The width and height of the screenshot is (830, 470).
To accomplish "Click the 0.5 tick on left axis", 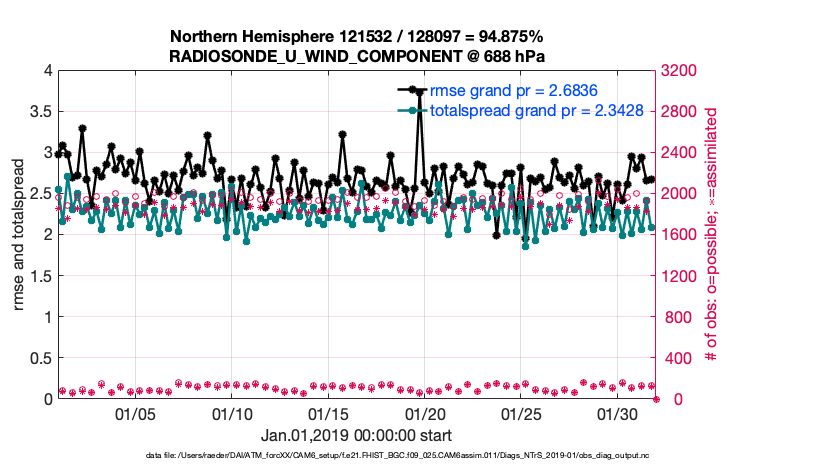I will point(40,358).
